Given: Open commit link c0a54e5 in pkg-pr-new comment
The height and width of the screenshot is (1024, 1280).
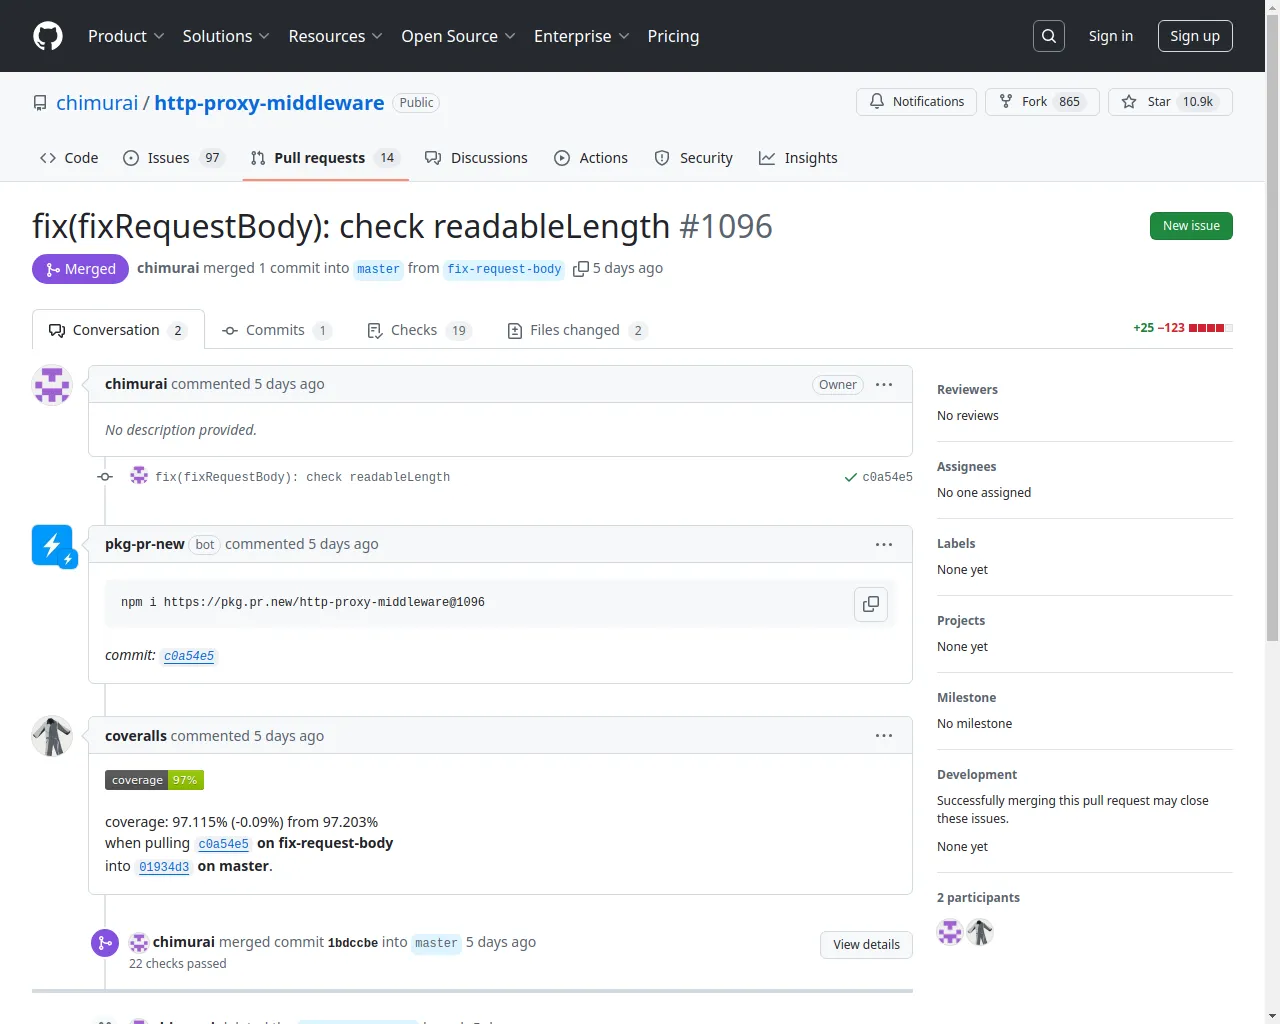Looking at the screenshot, I should 189,656.
